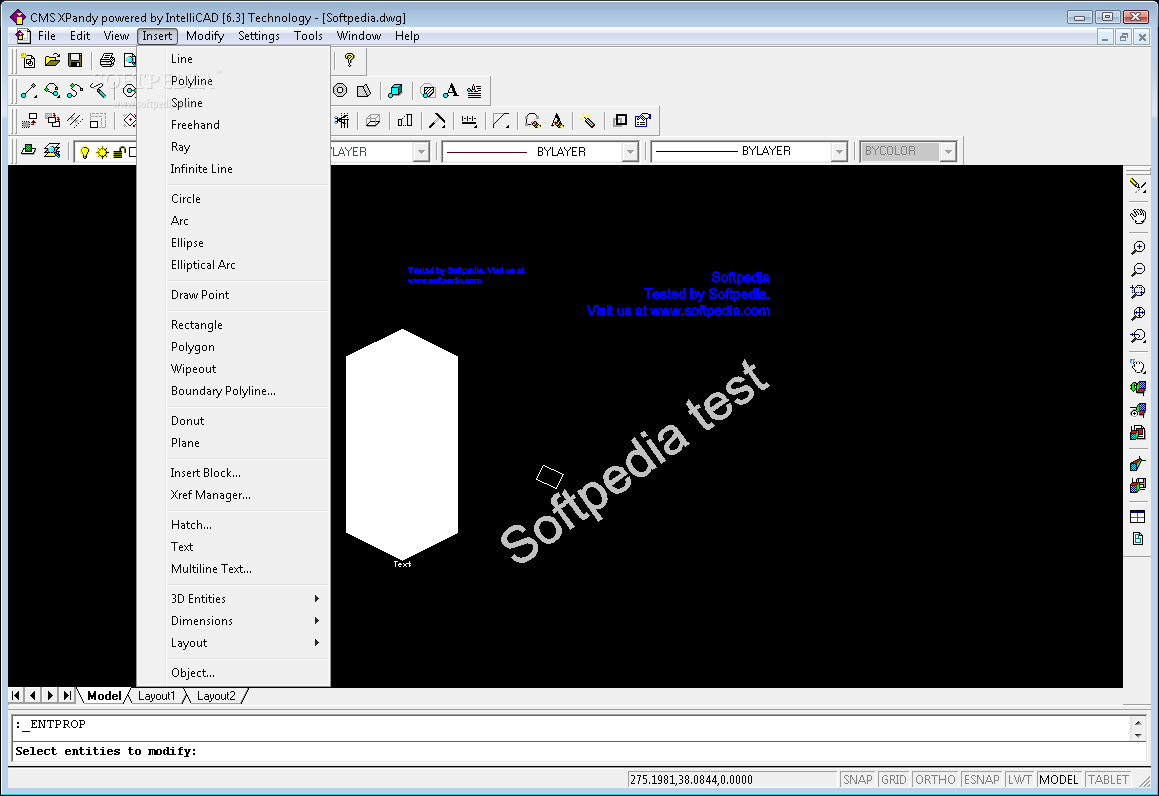
Task: Click the command history scroll-up arrow
Action: 1138,722
